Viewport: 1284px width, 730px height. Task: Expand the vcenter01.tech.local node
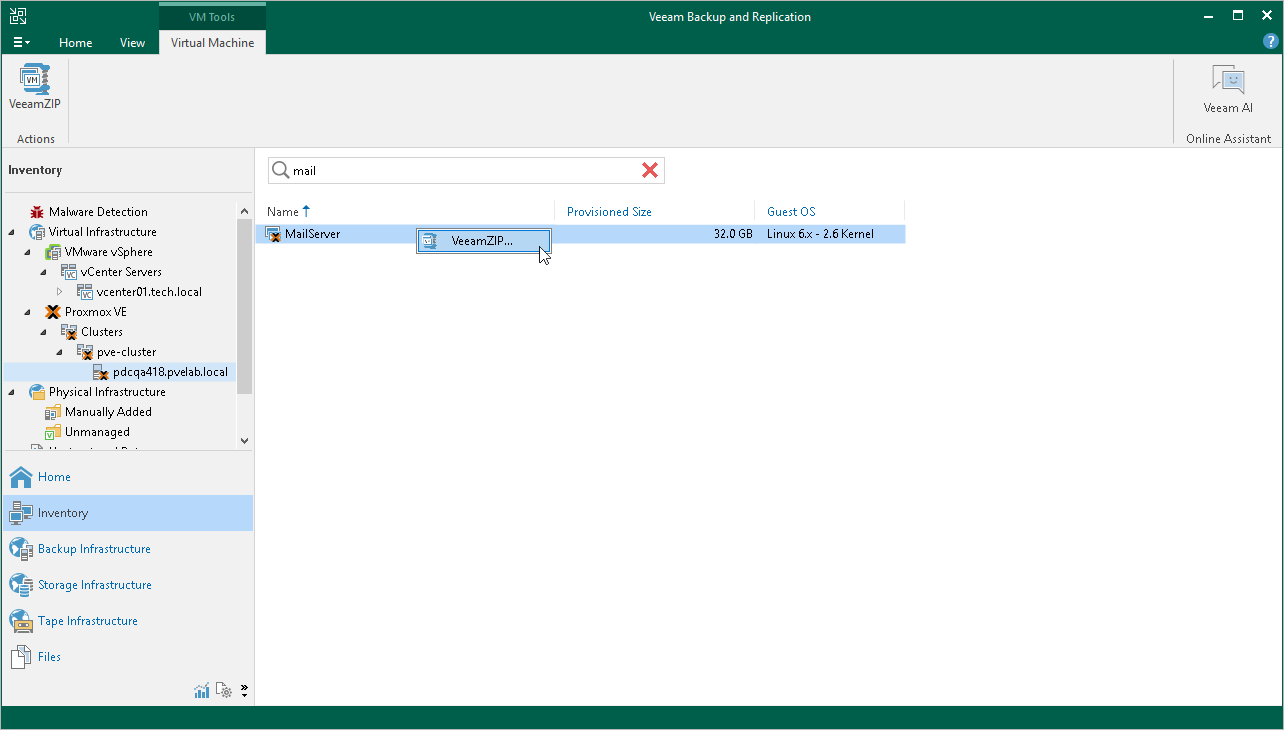[60, 292]
